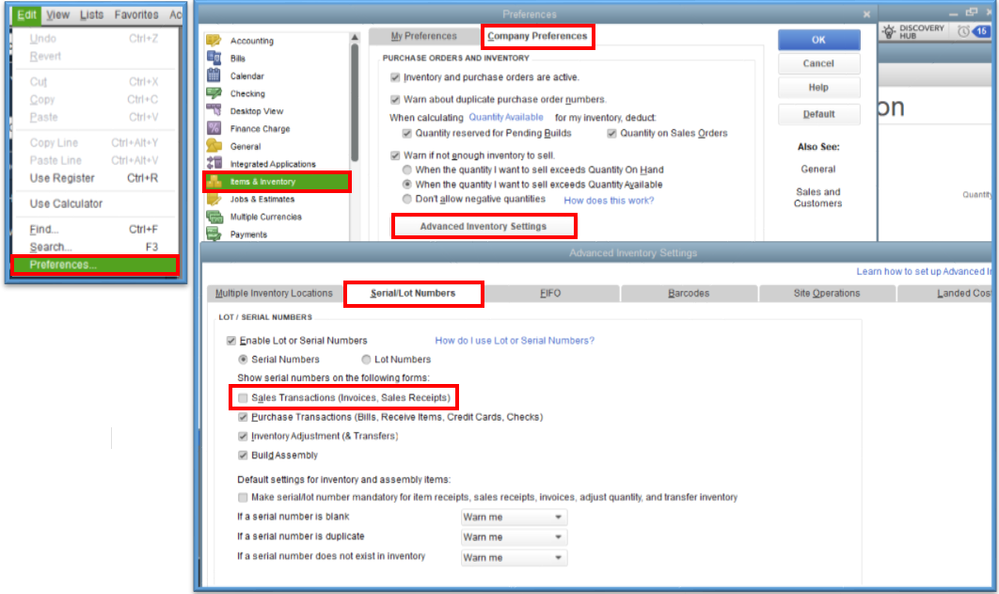The image size is (999, 594).
Task: Toggle Quantity reserved for Pending Builds
Action: [x=406, y=133]
